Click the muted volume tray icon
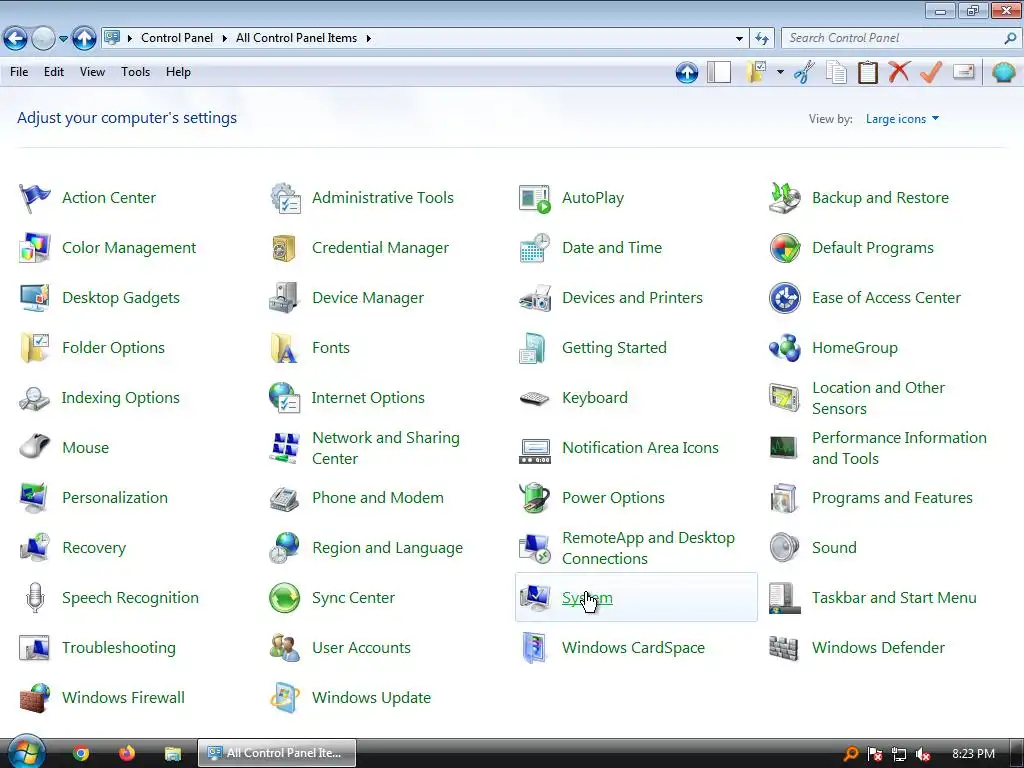1024x768 pixels. pyautogui.click(x=923, y=754)
